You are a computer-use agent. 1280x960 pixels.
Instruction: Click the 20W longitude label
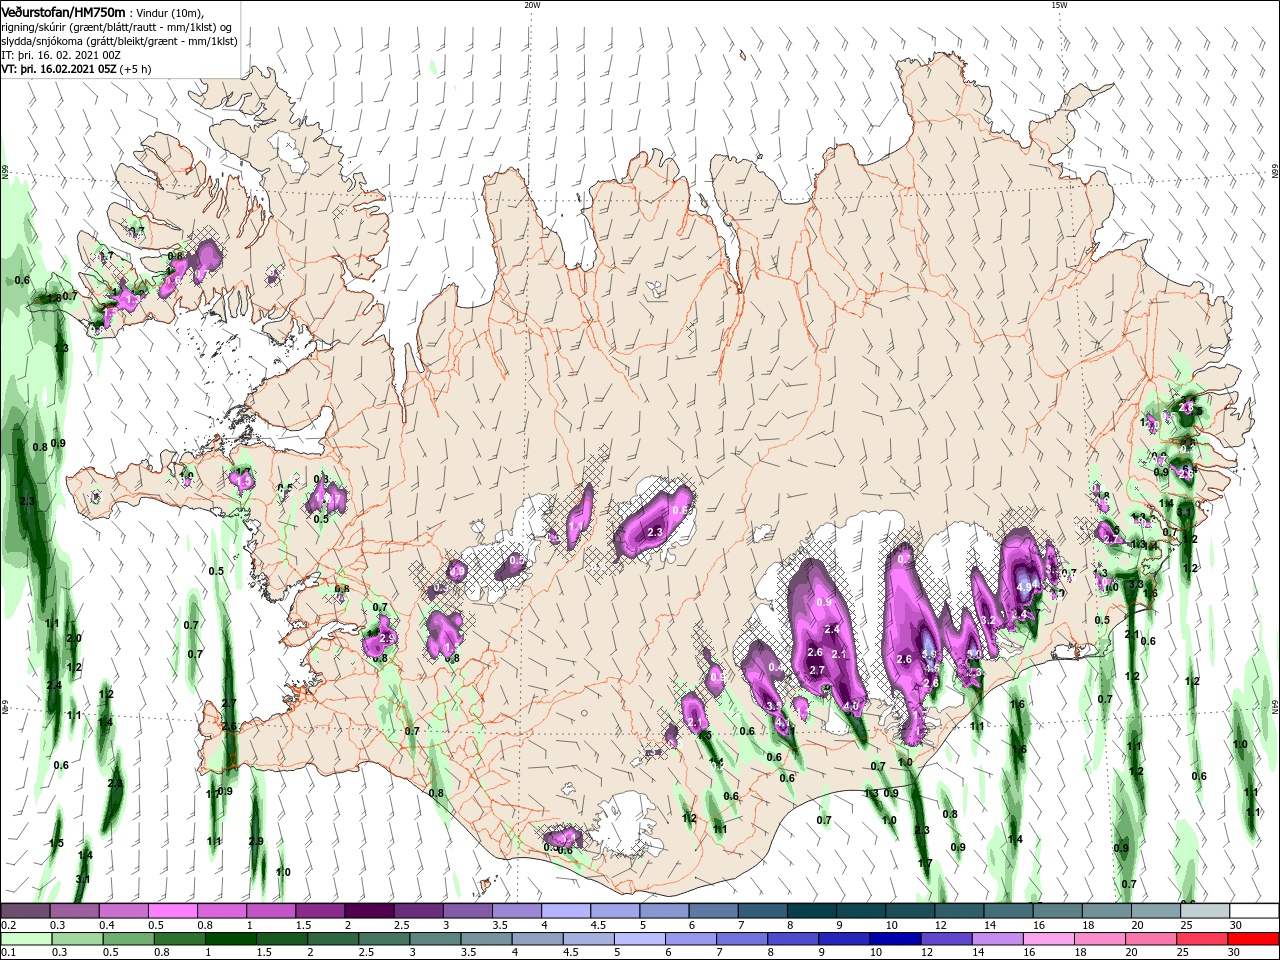[532, 5]
